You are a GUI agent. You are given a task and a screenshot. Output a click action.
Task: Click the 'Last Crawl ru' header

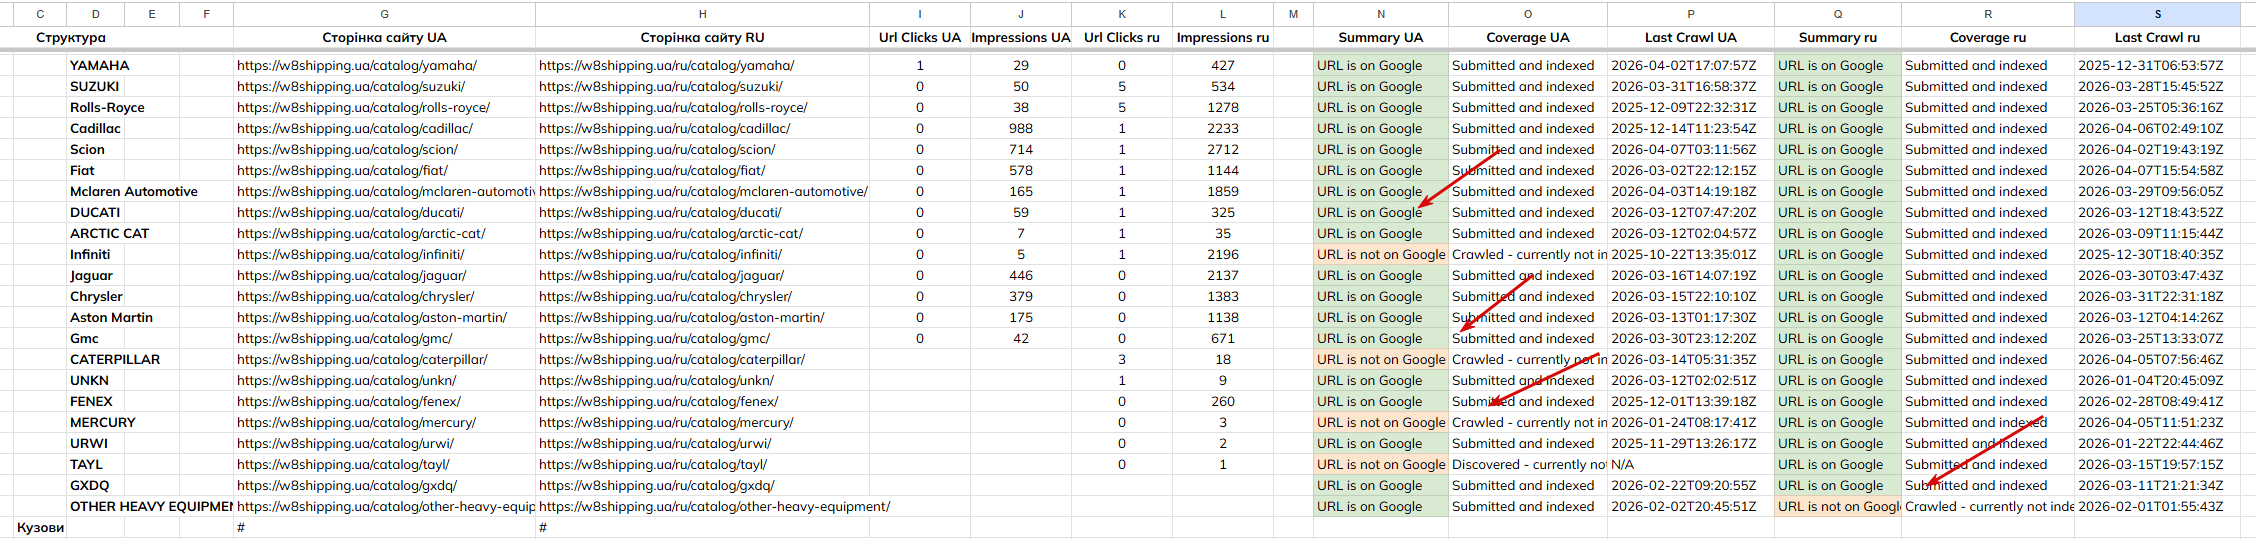coord(2157,38)
